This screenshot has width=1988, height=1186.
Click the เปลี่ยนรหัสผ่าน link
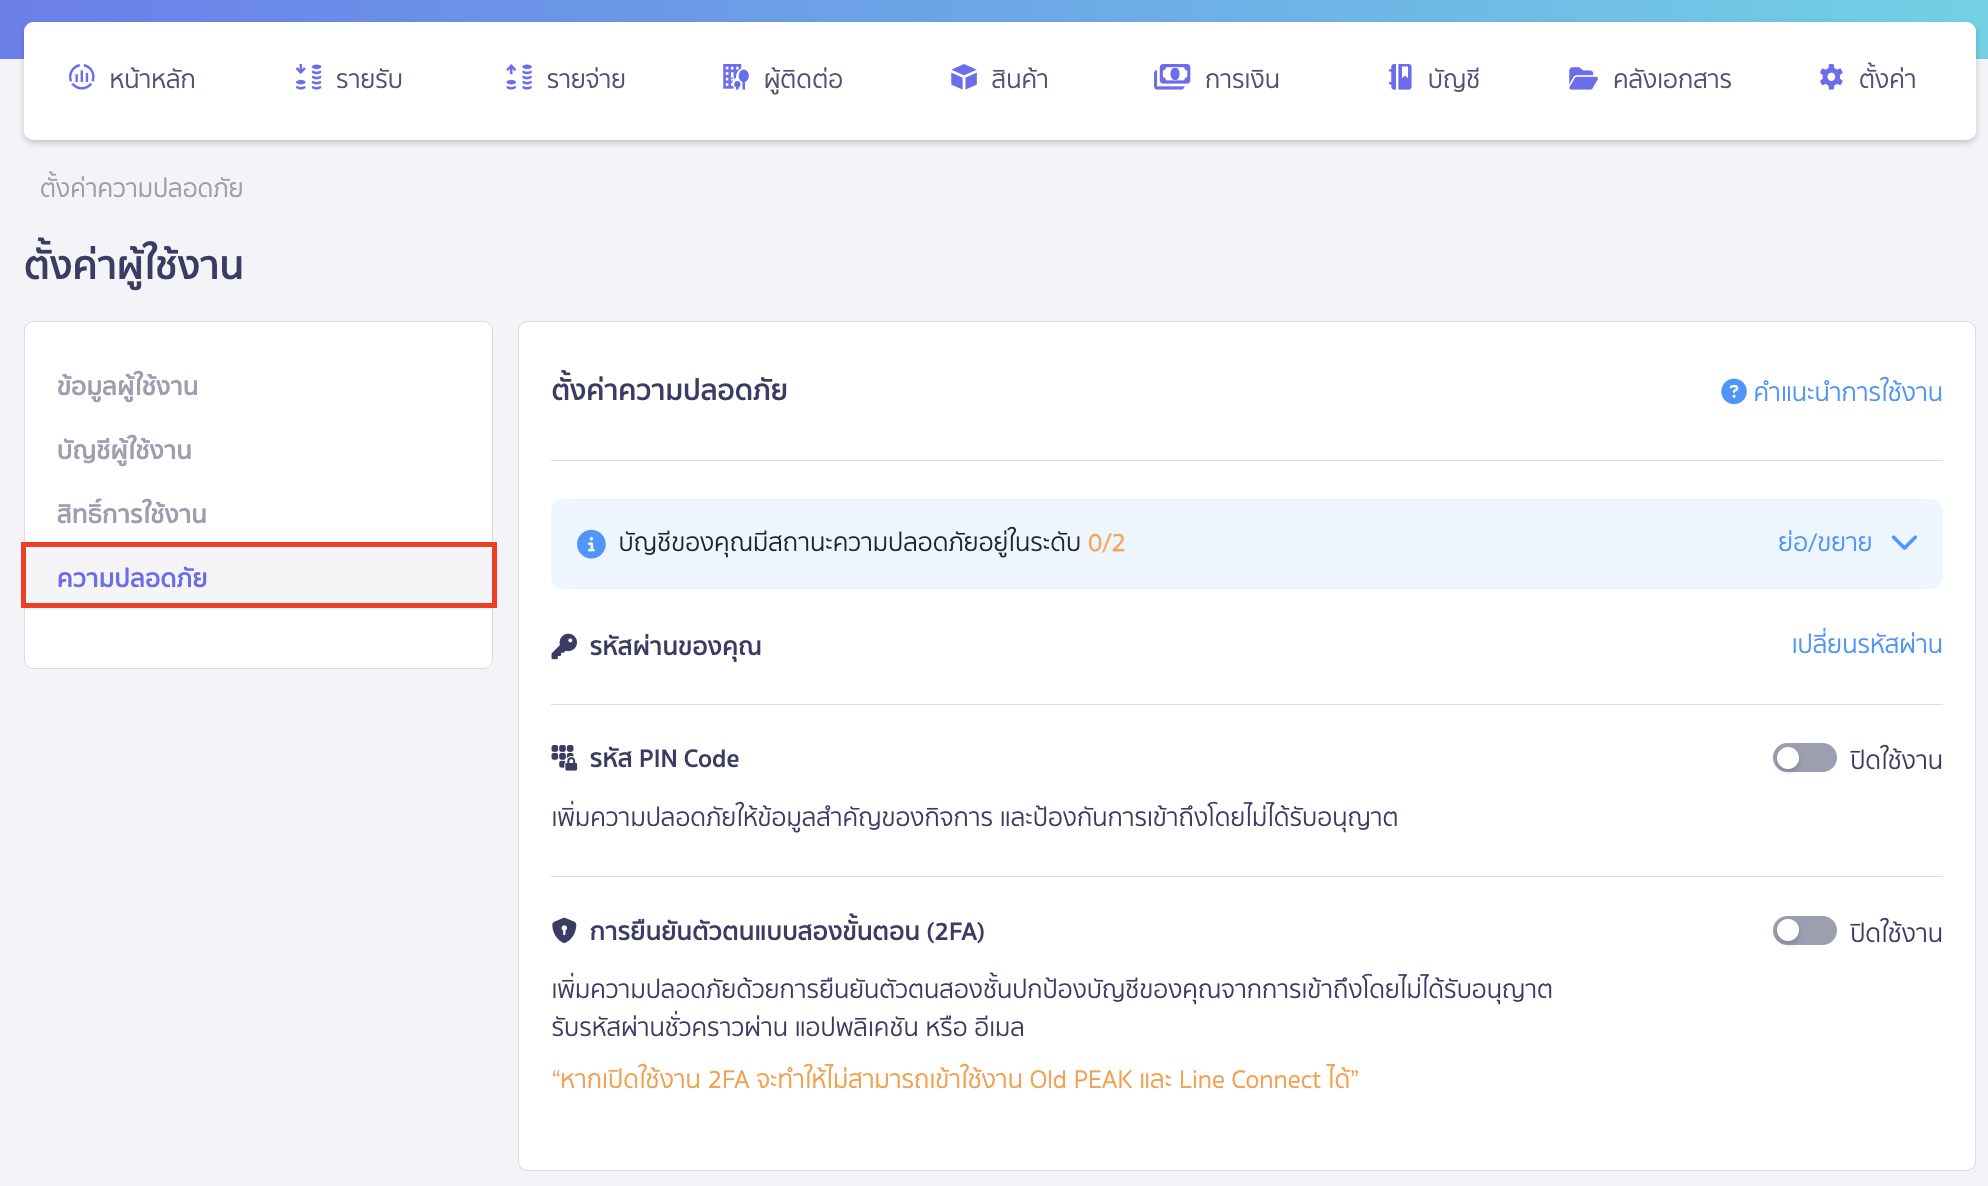(x=1865, y=645)
